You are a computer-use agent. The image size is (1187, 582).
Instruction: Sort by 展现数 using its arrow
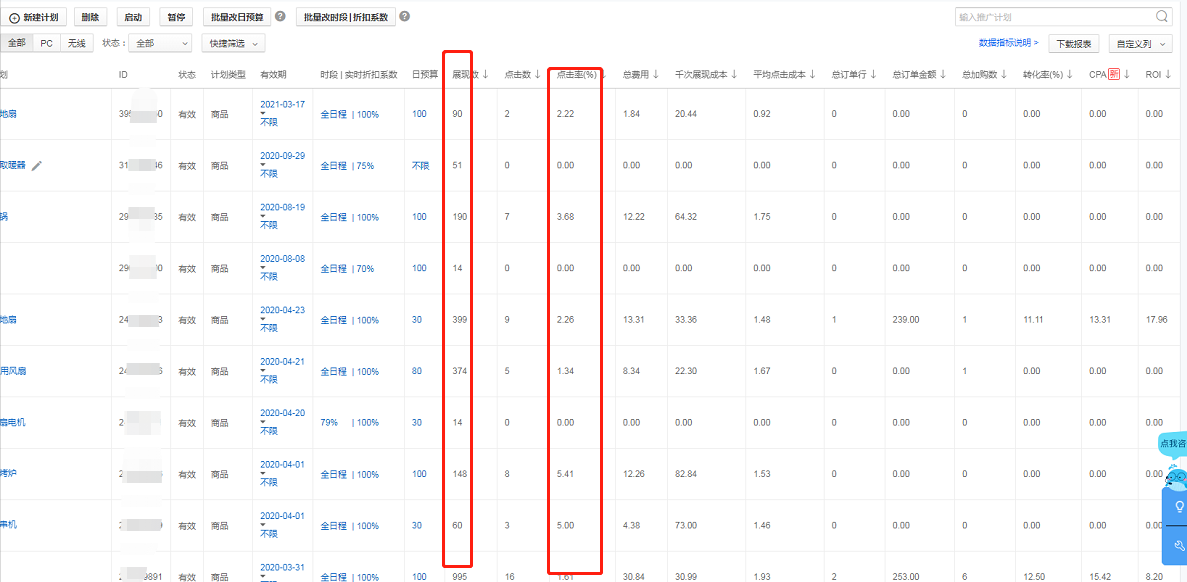click(x=486, y=74)
